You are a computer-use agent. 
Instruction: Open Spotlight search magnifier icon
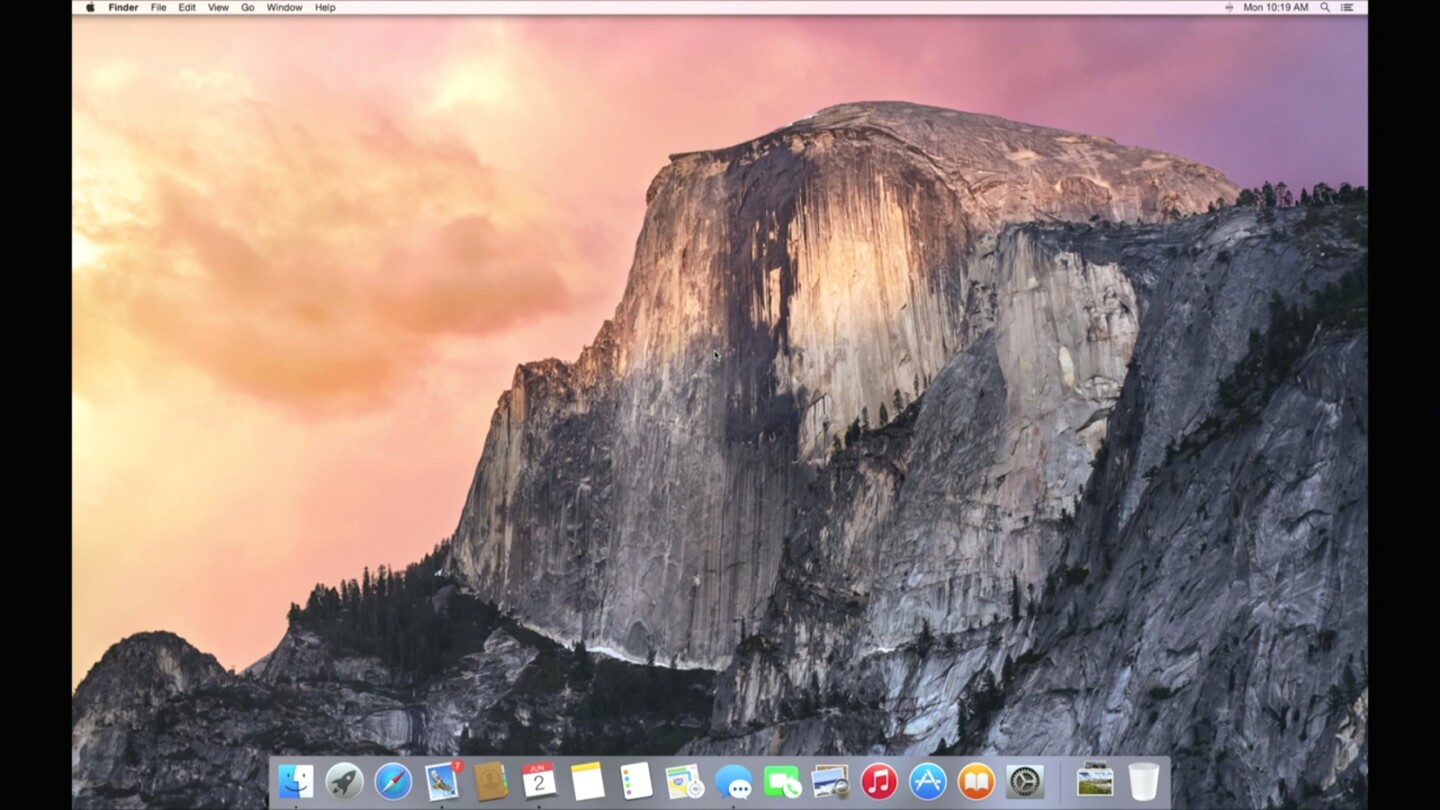1325,7
